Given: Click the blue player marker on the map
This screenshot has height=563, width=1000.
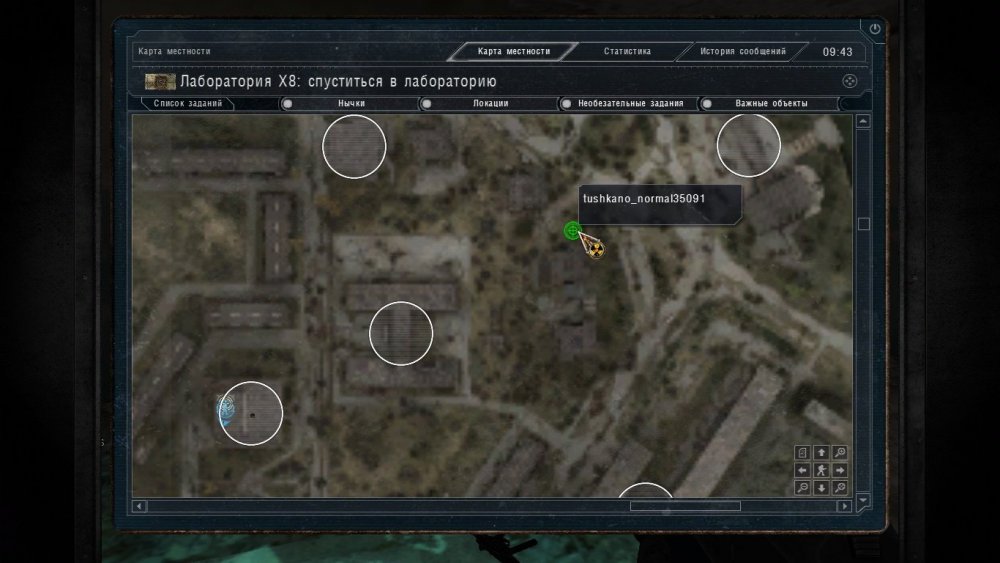Looking at the screenshot, I should (x=225, y=410).
